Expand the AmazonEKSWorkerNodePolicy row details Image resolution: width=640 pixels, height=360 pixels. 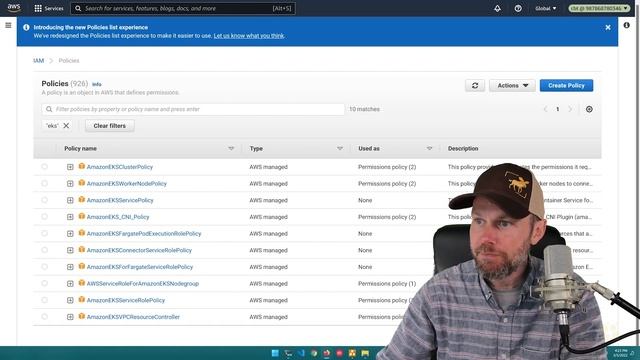point(70,184)
